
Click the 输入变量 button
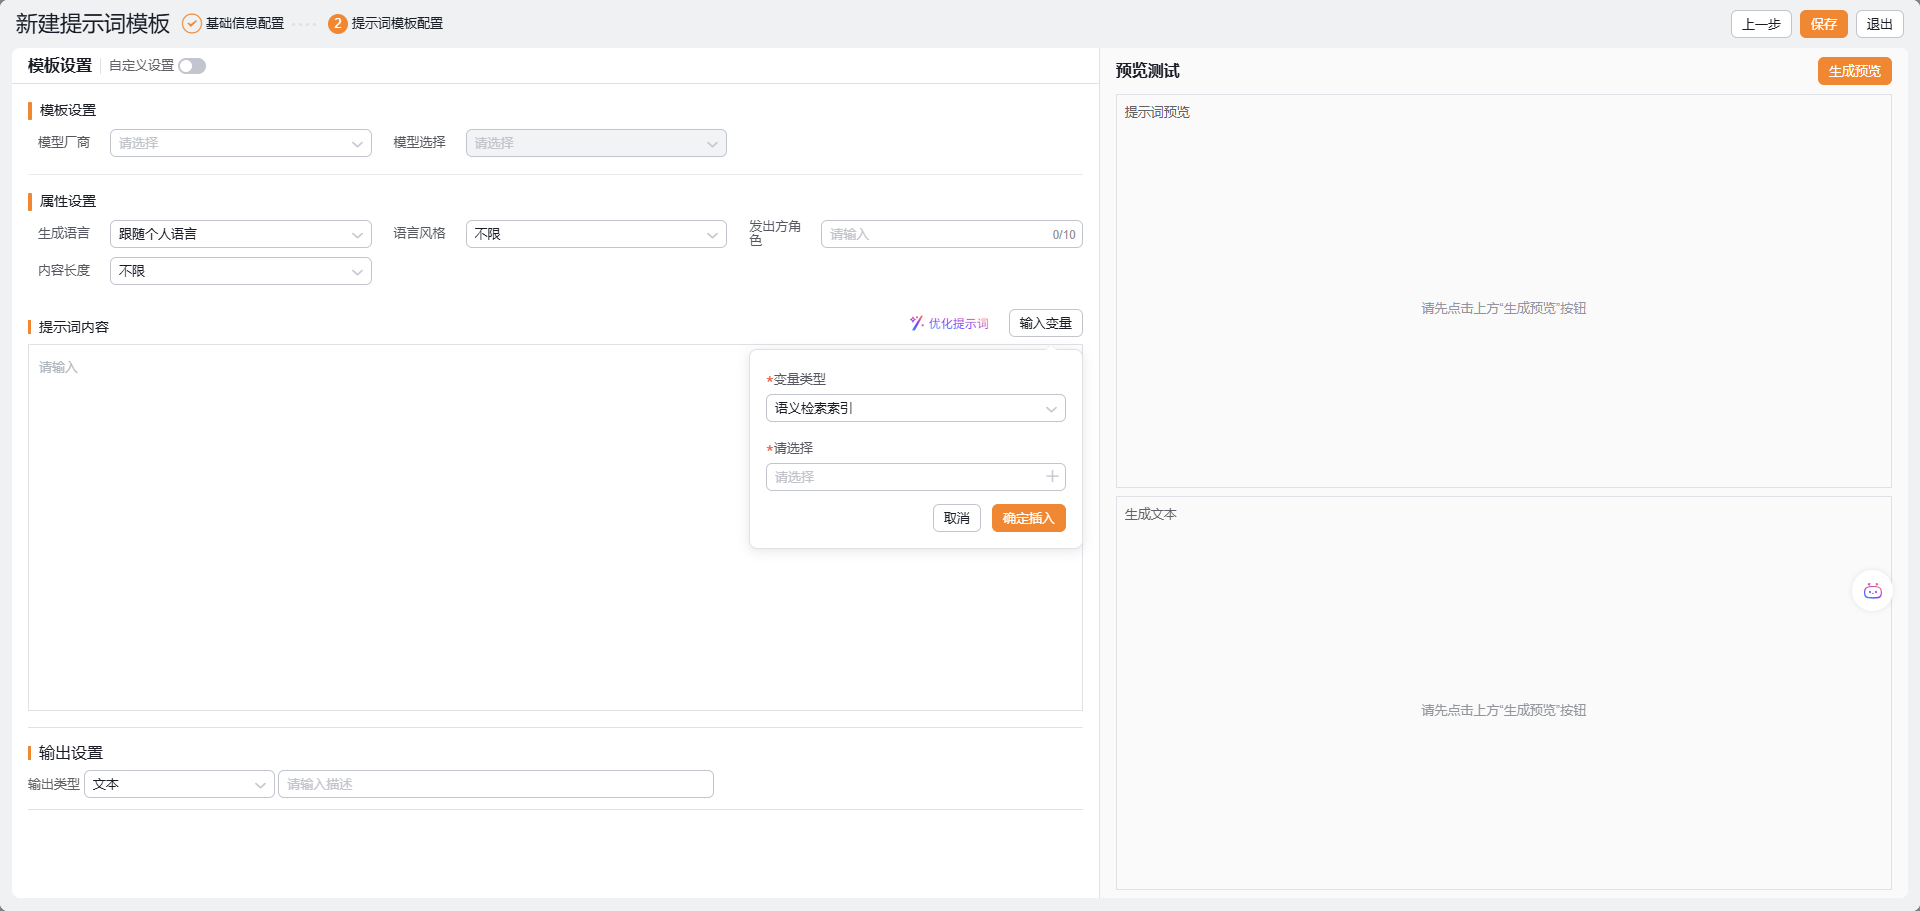[1045, 323]
